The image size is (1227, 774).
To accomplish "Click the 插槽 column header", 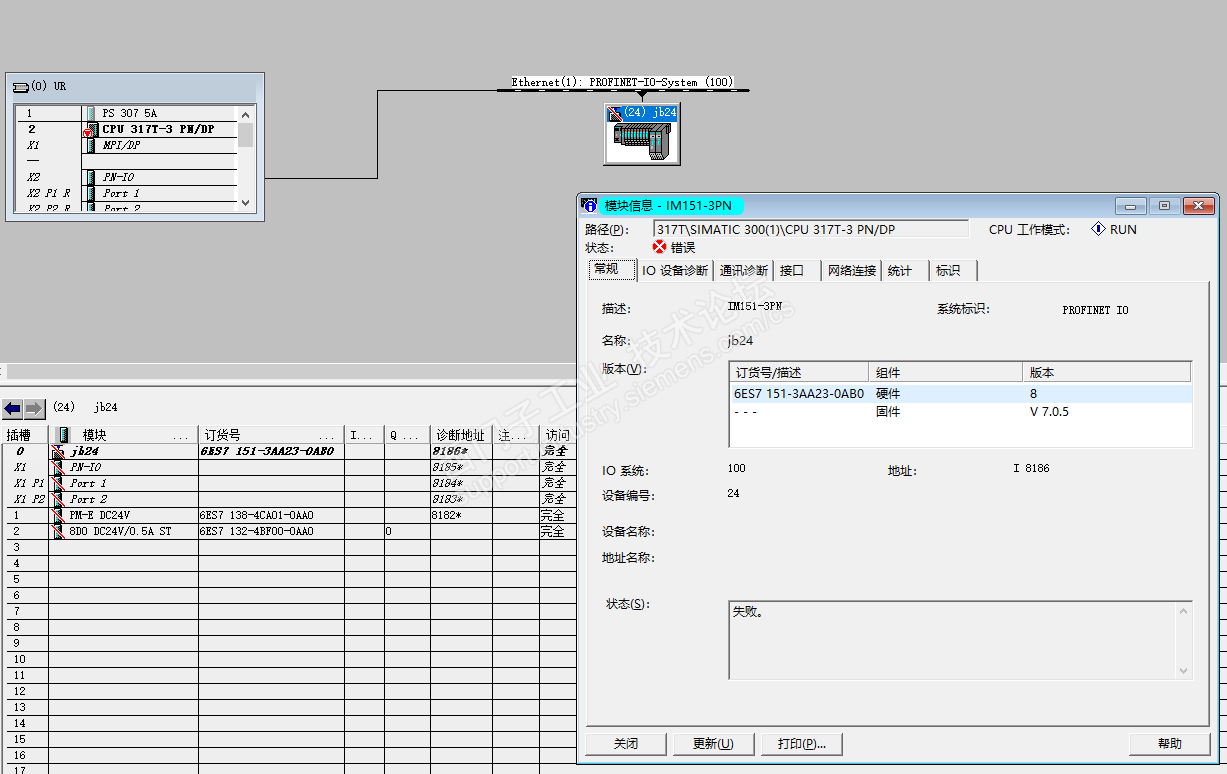I will pyautogui.click(x=23, y=435).
